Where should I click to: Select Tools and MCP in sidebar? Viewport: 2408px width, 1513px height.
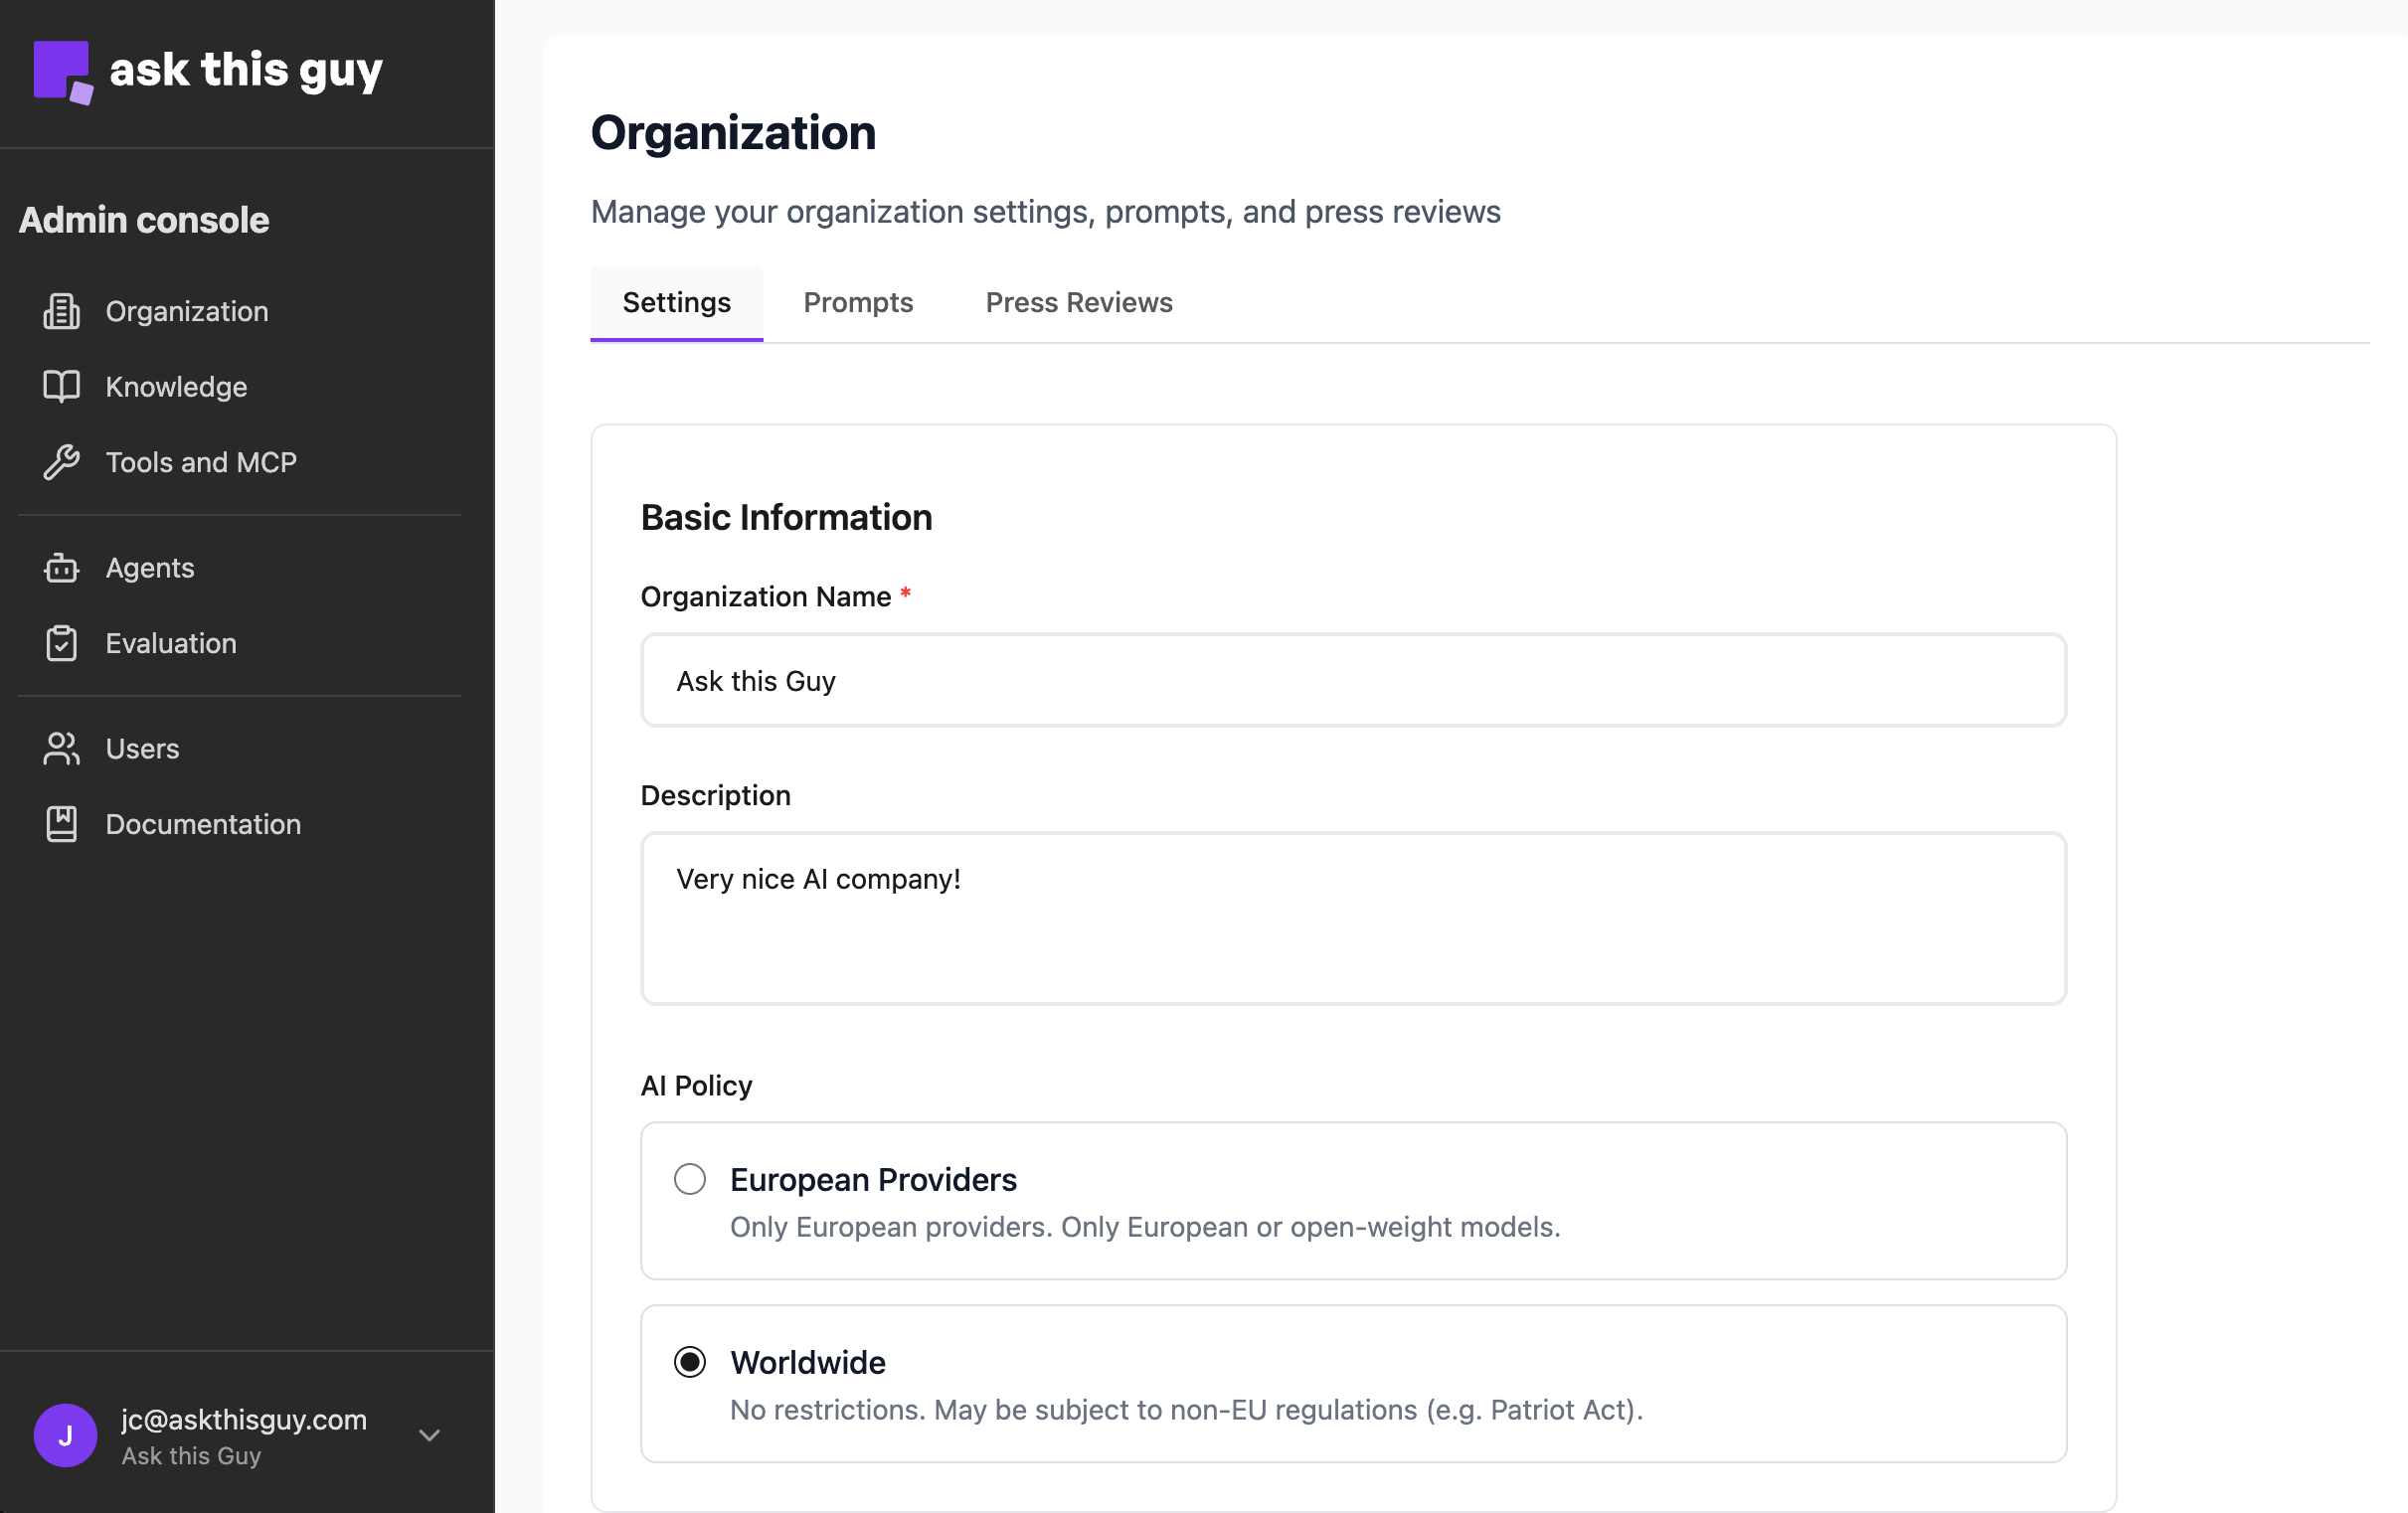point(200,462)
